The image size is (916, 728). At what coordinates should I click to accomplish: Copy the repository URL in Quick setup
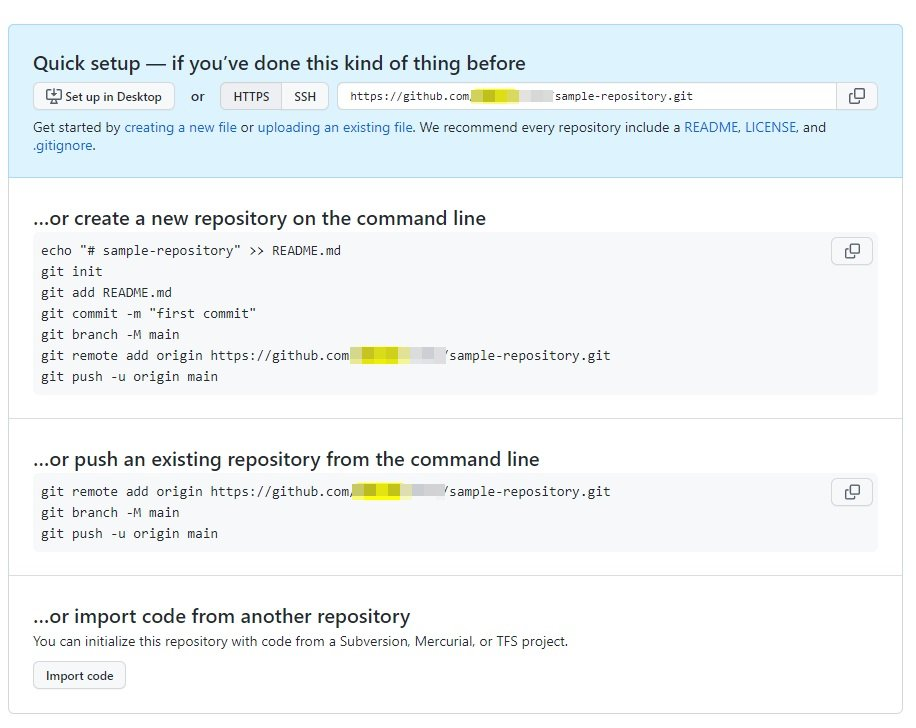(857, 96)
